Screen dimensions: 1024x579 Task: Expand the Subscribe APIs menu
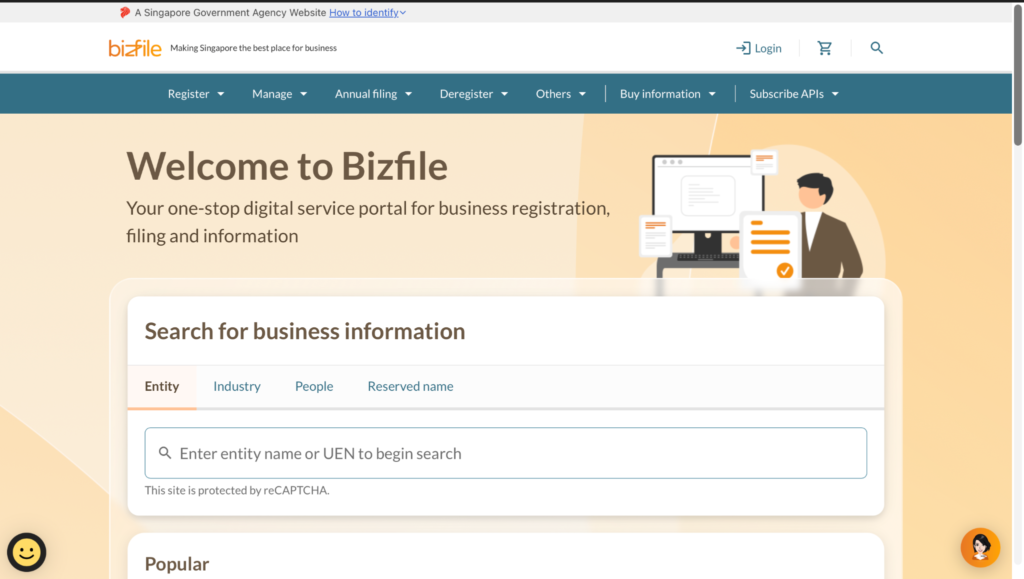[x=794, y=94]
